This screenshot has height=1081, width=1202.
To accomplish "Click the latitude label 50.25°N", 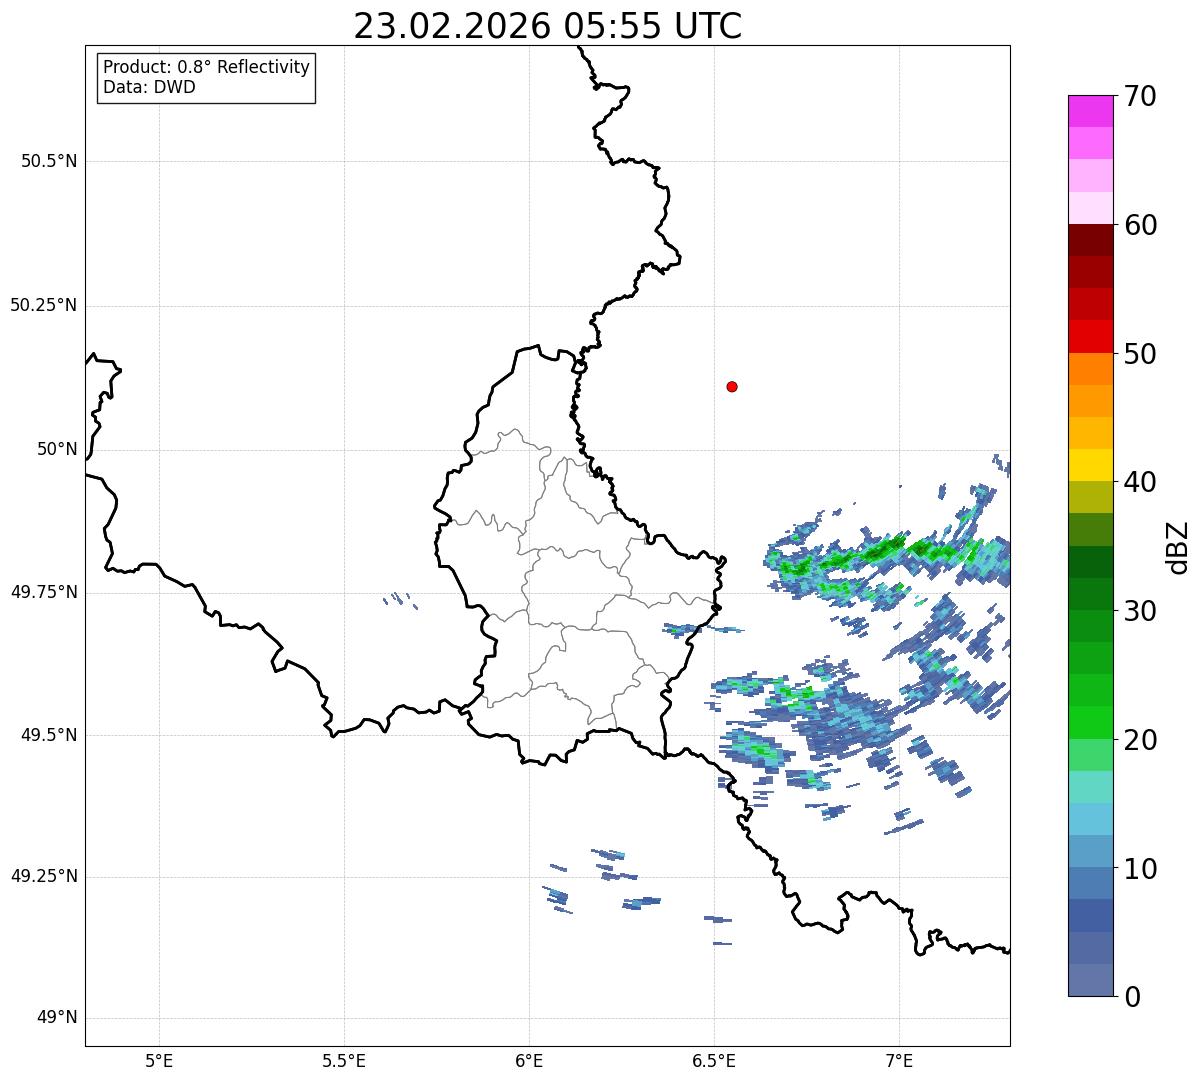I will pyautogui.click(x=44, y=305).
